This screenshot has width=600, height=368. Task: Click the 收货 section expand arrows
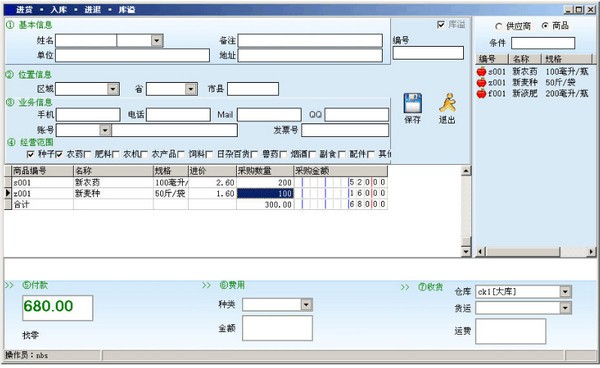(x=405, y=287)
